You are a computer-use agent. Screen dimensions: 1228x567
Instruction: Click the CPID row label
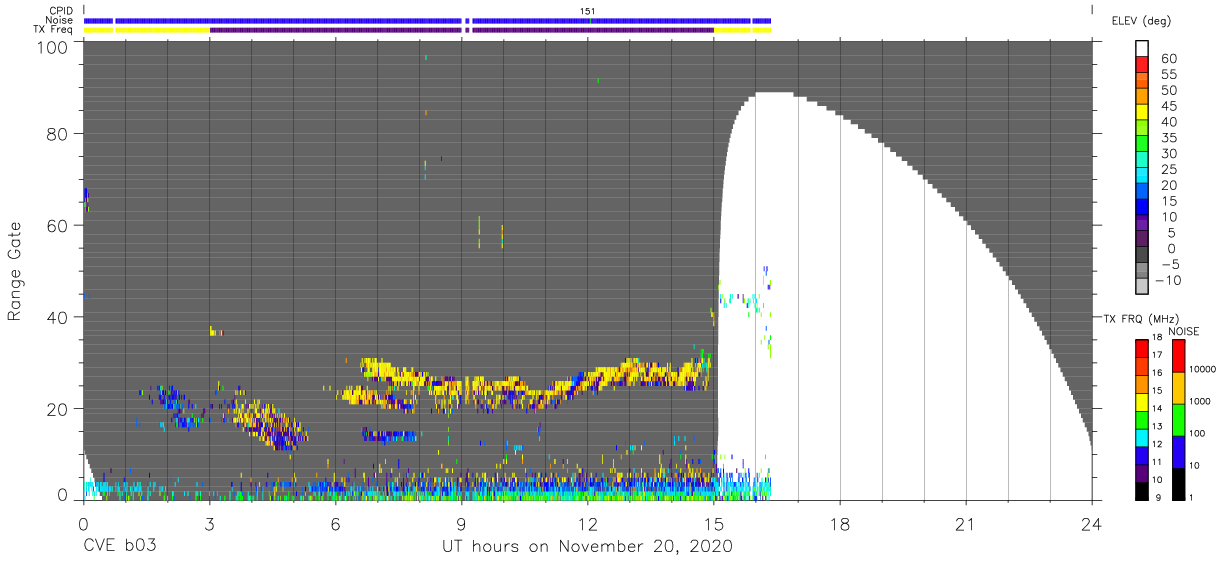click(61, 11)
